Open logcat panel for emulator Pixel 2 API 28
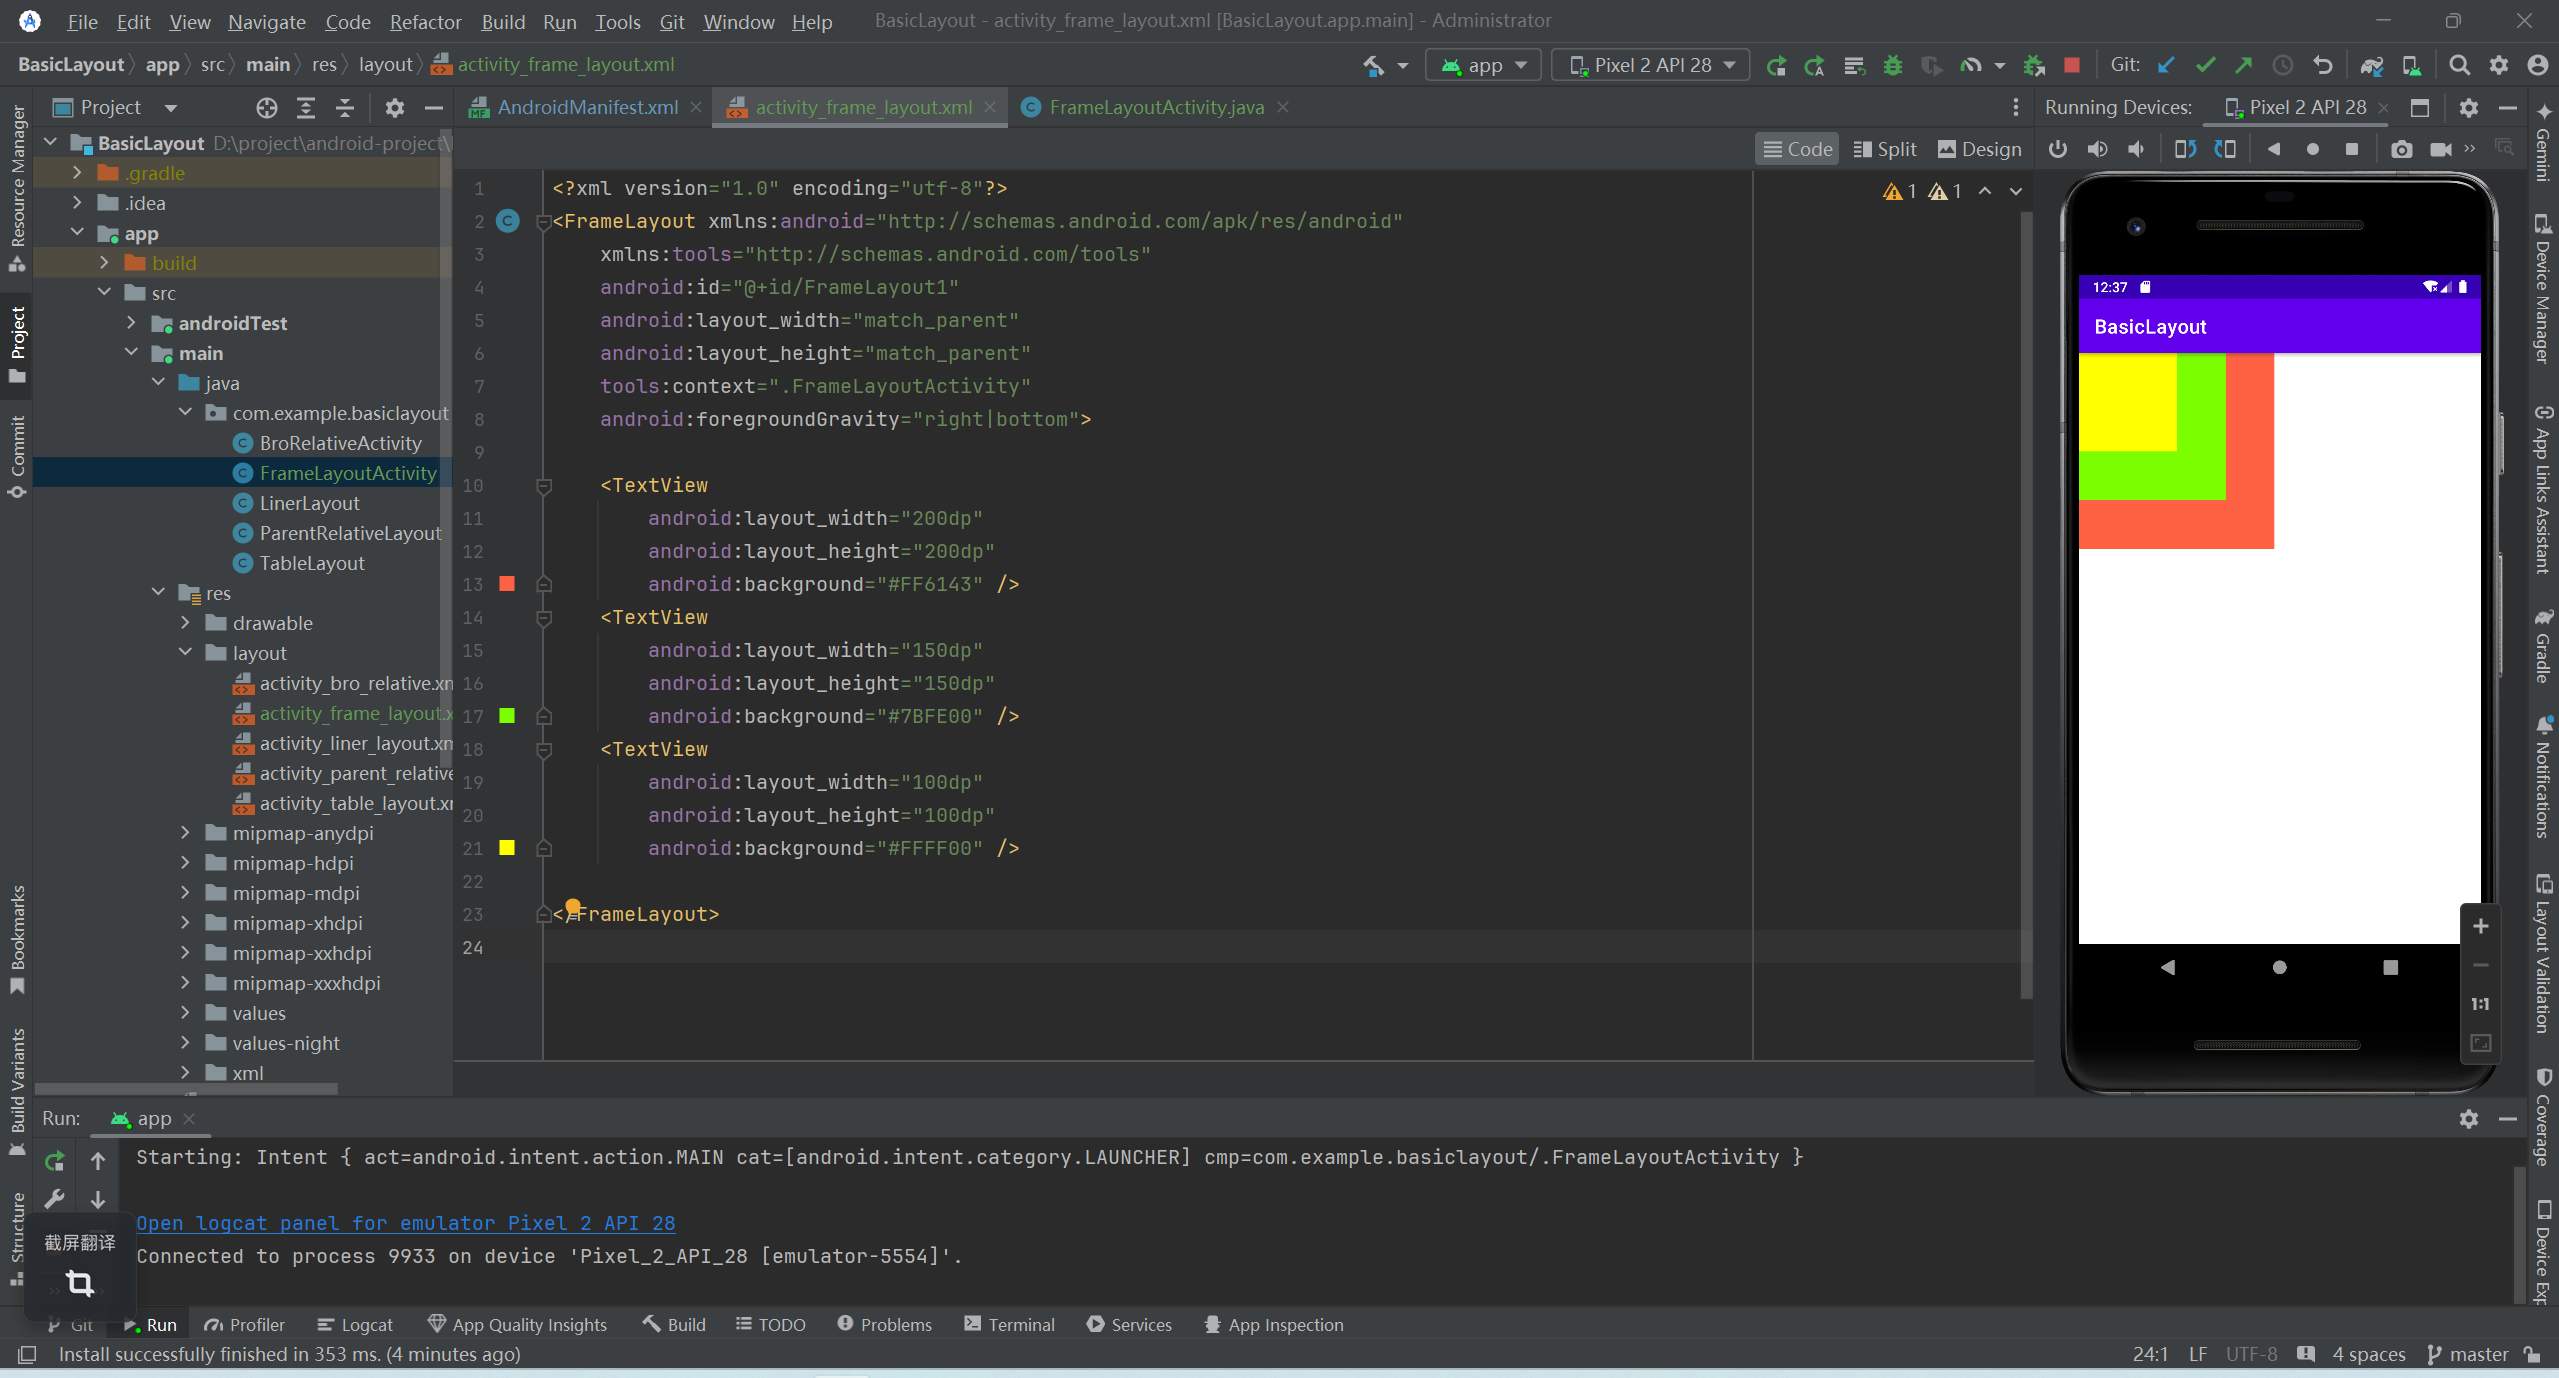This screenshot has height=1378, width=2559. (x=404, y=1222)
